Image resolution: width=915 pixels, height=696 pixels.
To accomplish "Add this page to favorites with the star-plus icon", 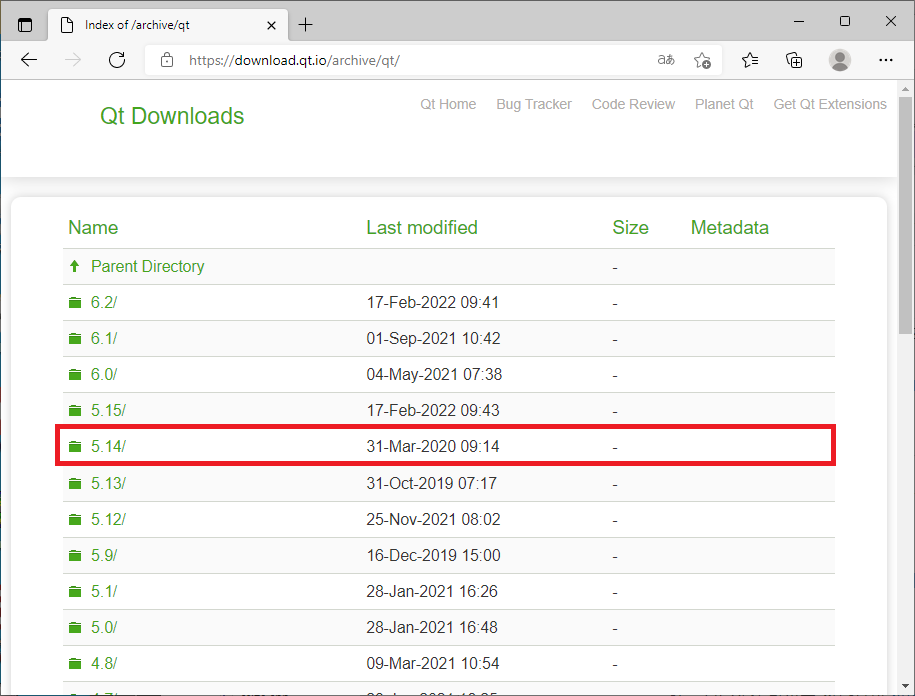I will (x=702, y=60).
